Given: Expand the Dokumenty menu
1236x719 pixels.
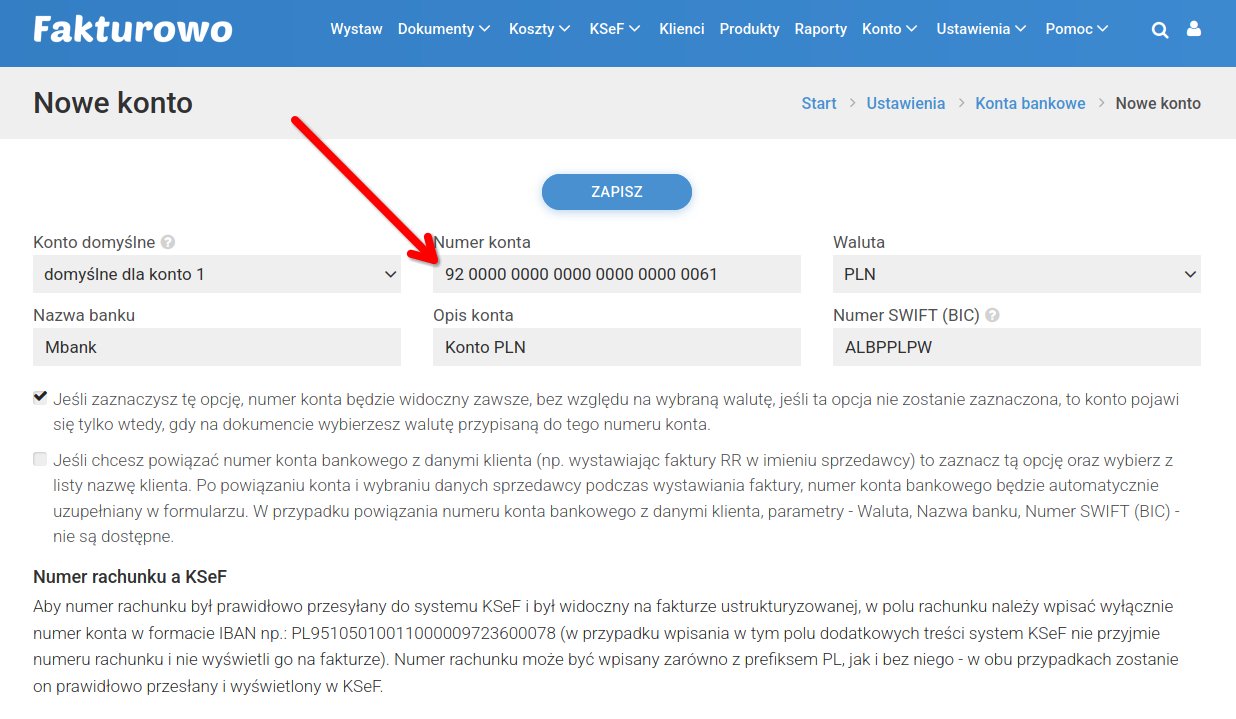Looking at the screenshot, I should 443,29.
